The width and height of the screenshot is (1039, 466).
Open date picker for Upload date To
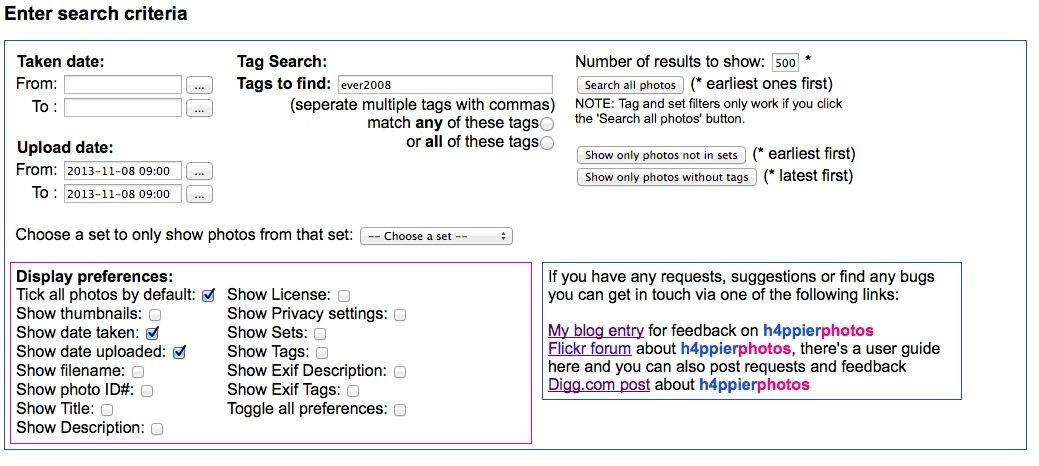click(200, 194)
